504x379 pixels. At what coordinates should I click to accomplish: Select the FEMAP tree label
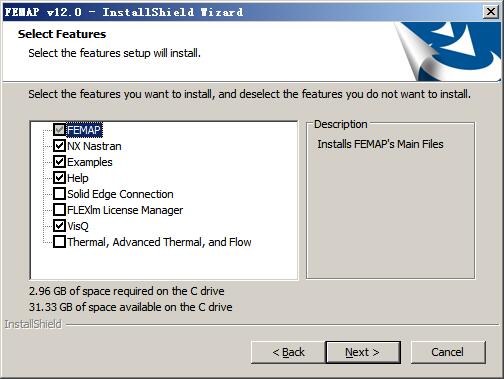[84, 130]
